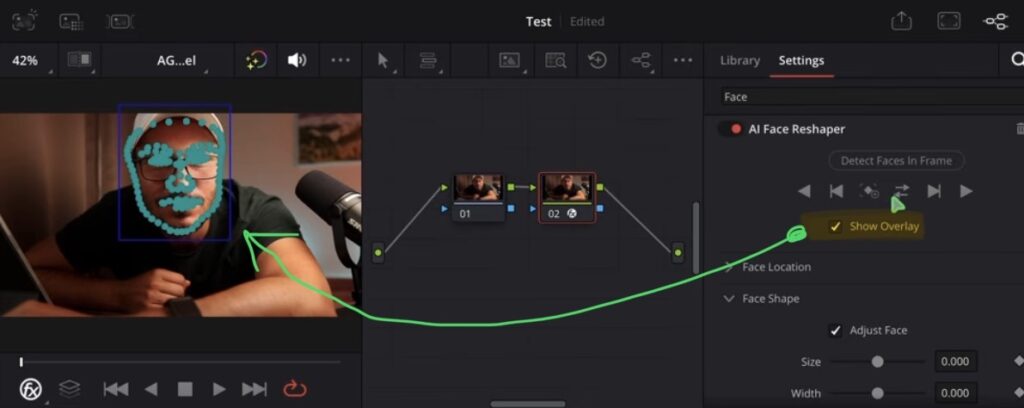Toggle the node graph panel icon
Image resolution: width=1024 pixels, height=408 pixels.
996,22
